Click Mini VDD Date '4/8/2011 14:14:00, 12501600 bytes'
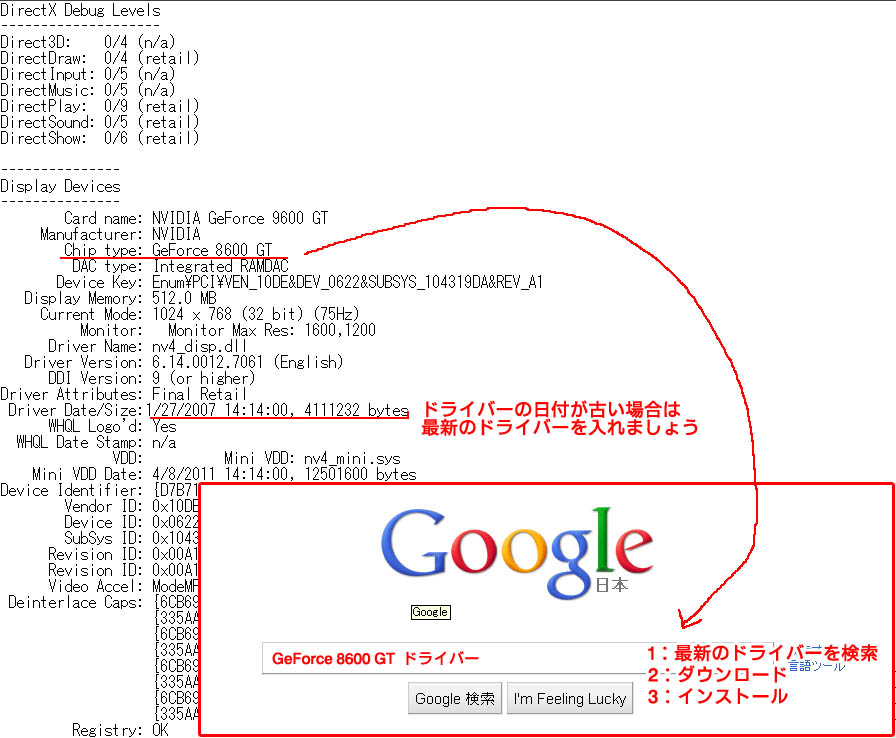The image size is (896, 738). point(284,474)
